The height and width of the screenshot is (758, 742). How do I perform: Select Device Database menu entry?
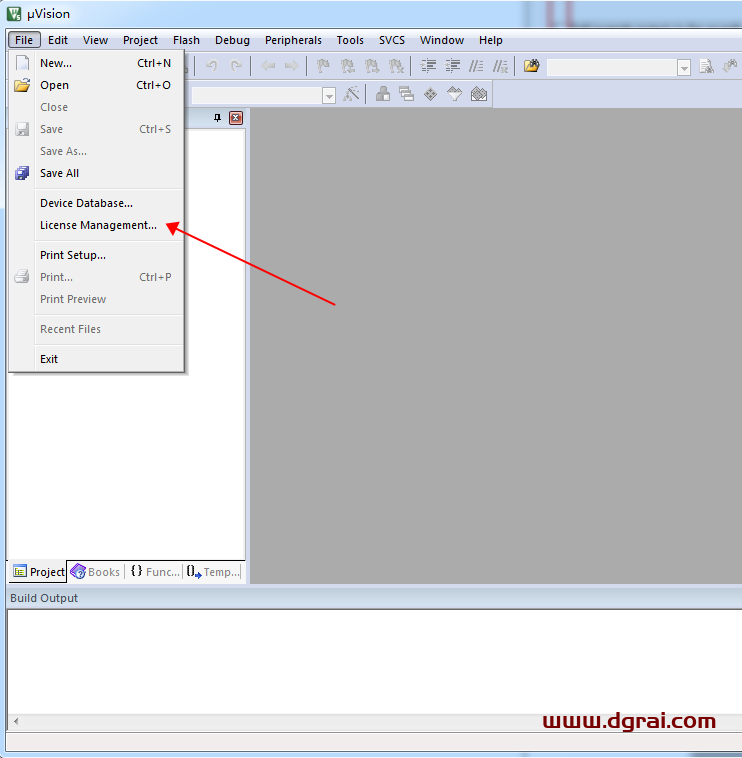tap(86, 203)
